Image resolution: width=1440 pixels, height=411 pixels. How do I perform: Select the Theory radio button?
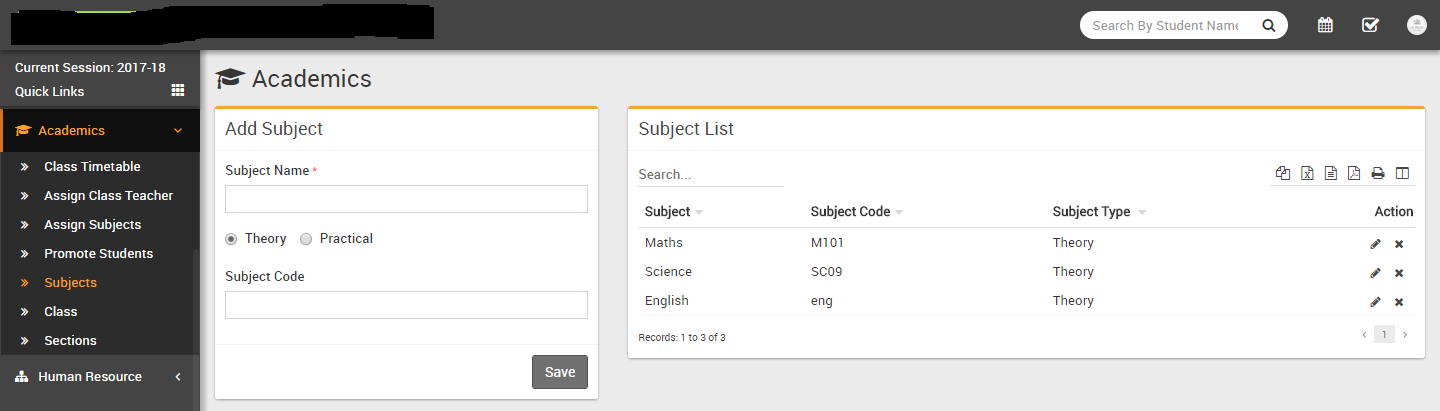tap(232, 239)
